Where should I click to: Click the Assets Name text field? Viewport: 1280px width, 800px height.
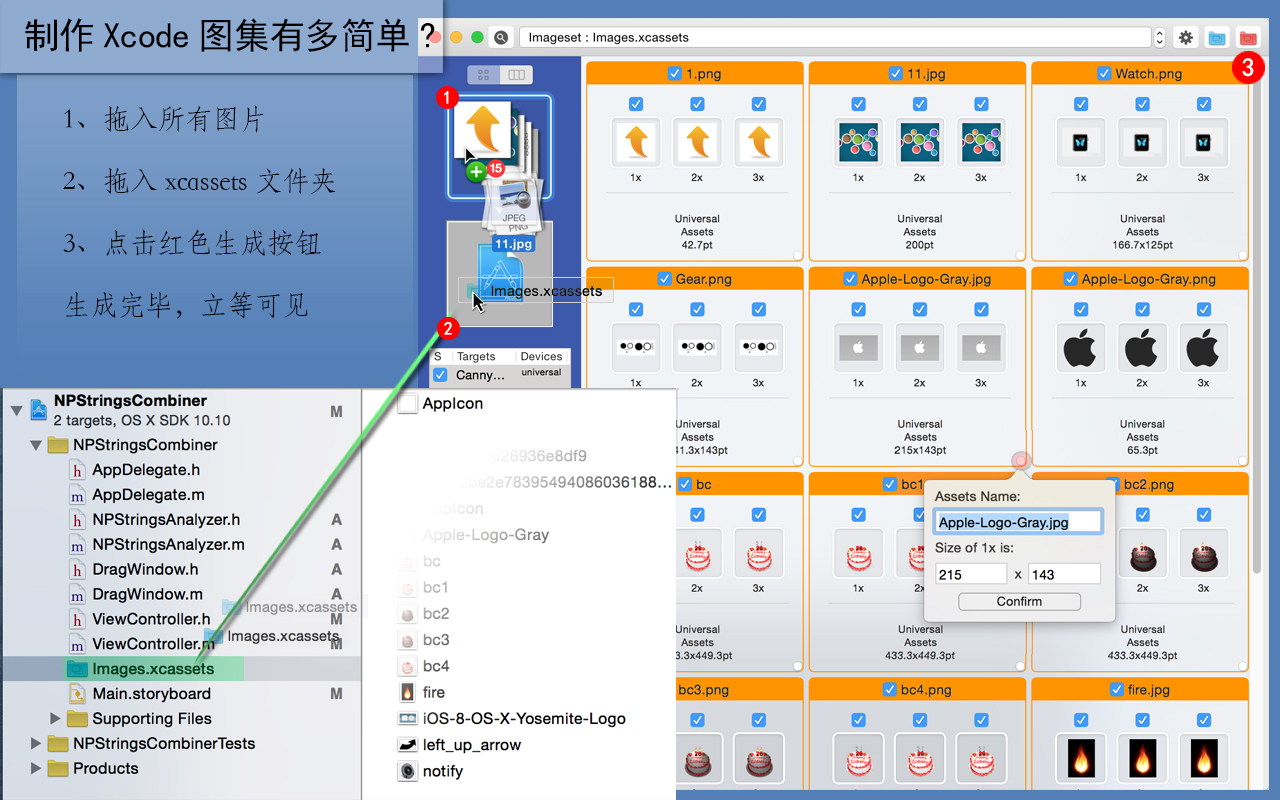point(1018,522)
